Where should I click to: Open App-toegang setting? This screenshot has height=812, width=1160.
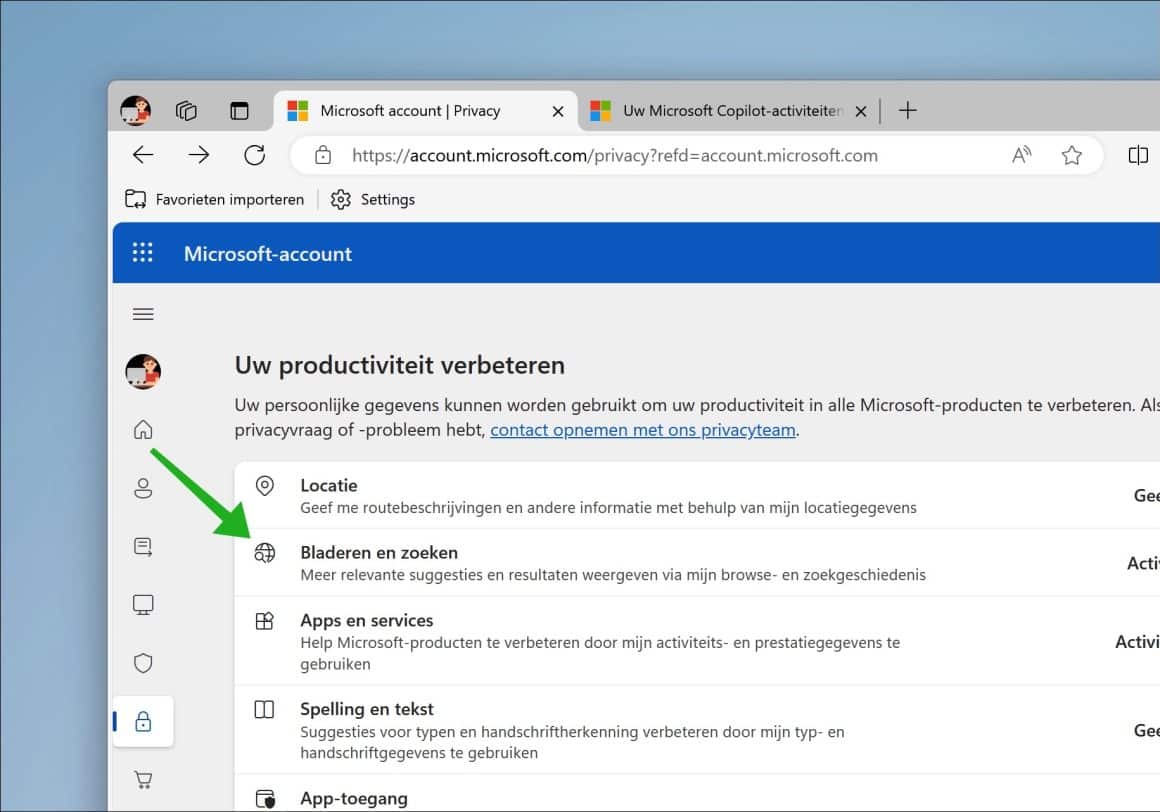(x=354, y=799)
